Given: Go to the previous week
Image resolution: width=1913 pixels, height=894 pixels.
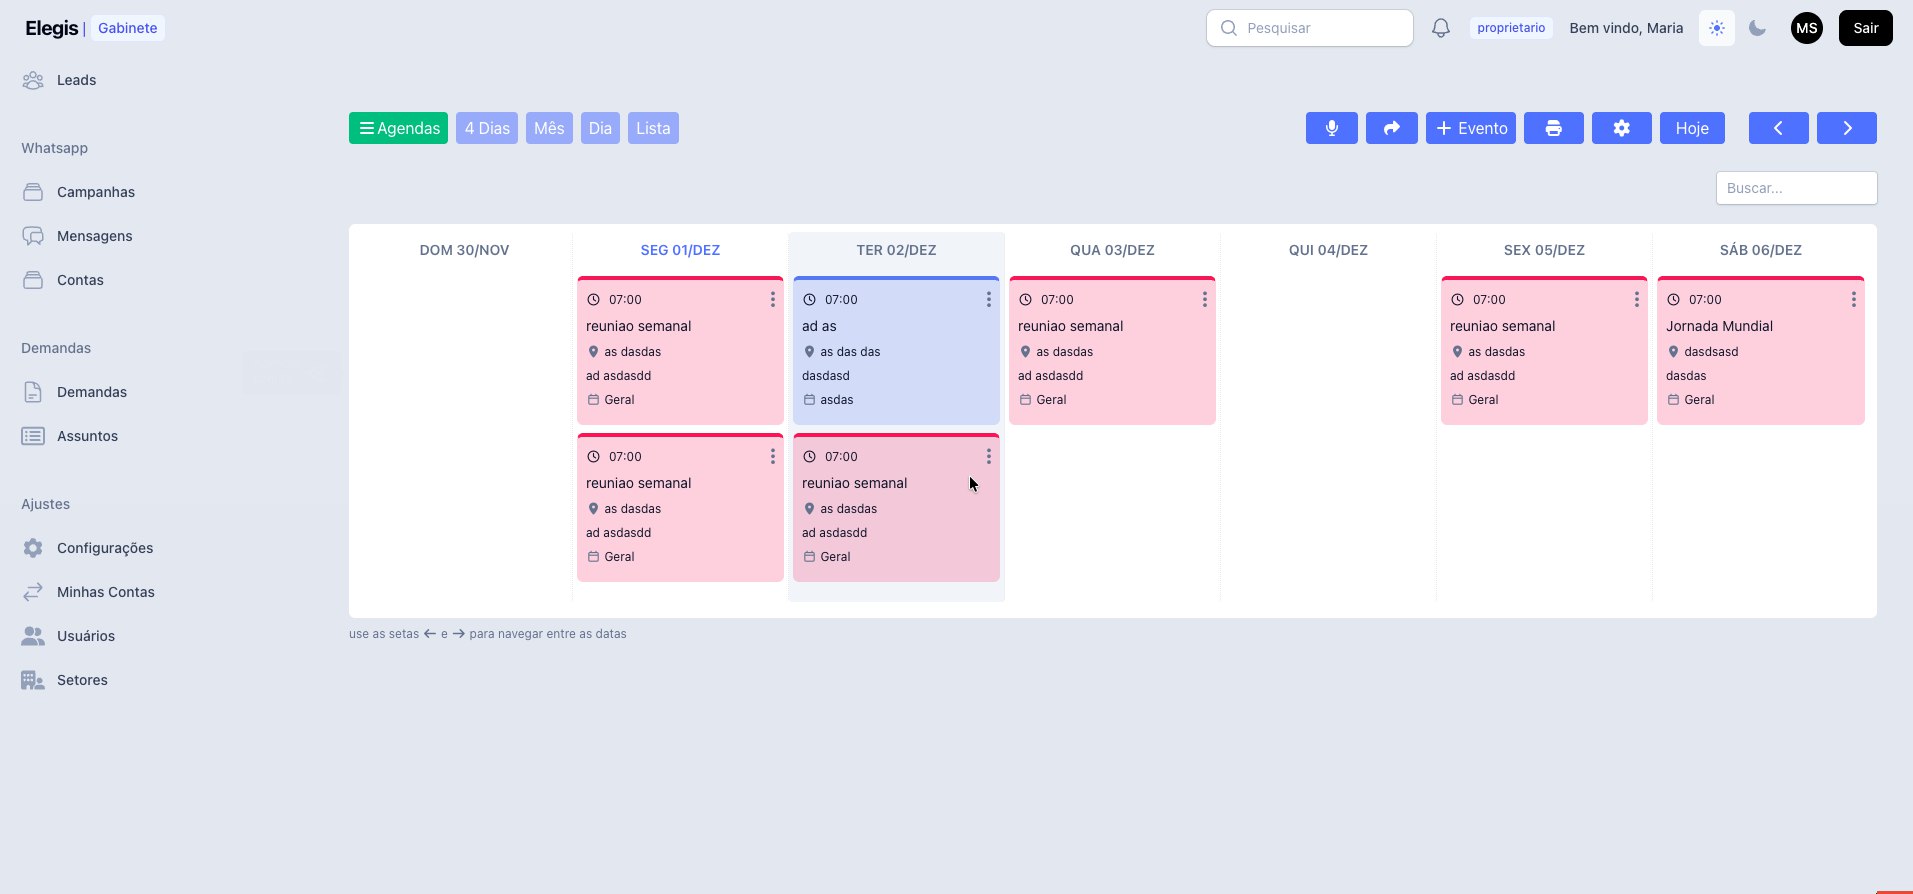Looking at the screenshot, I should 1778,128.
